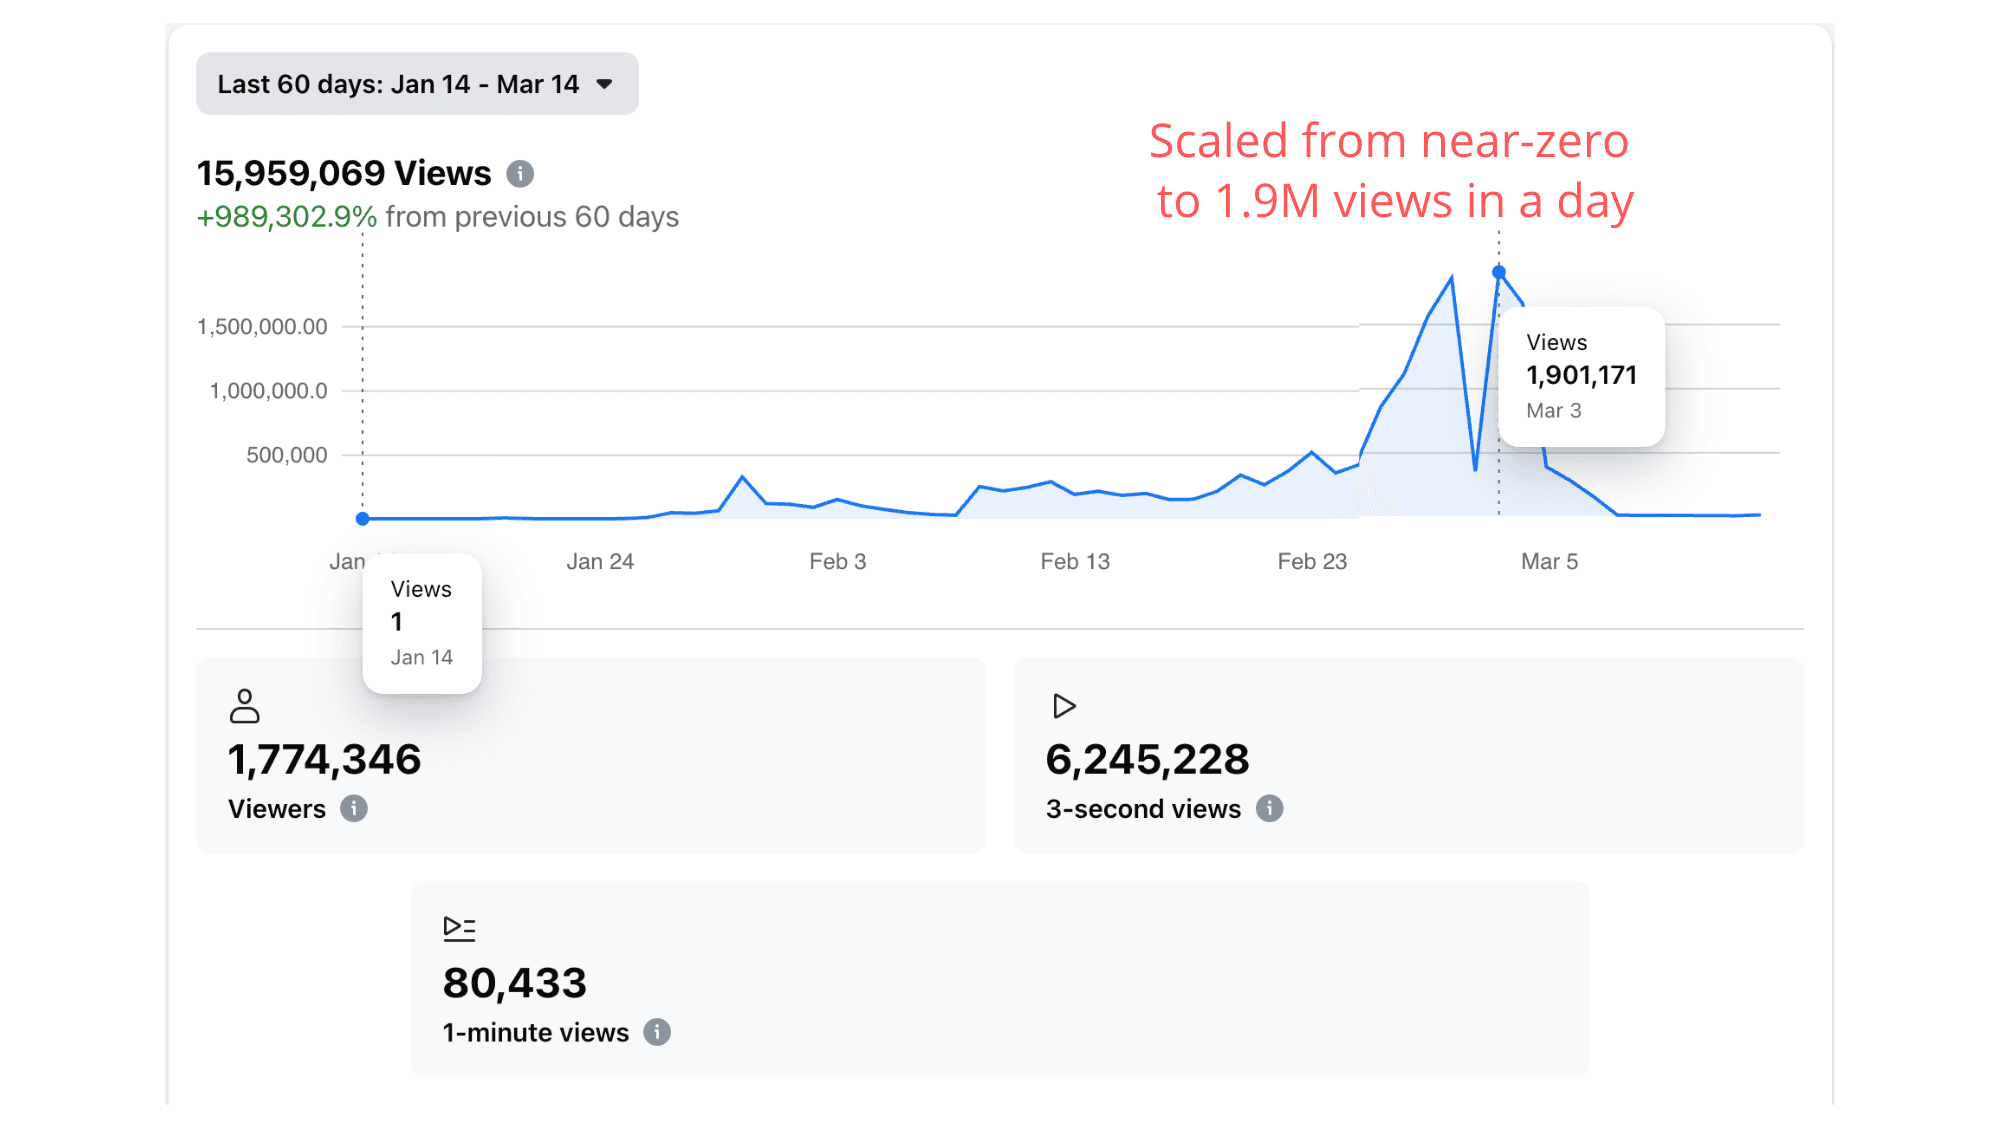Screen dimensions: 2000x1127
Task: Click the play icon on 3-second views card
Action: coord(1064,706)
